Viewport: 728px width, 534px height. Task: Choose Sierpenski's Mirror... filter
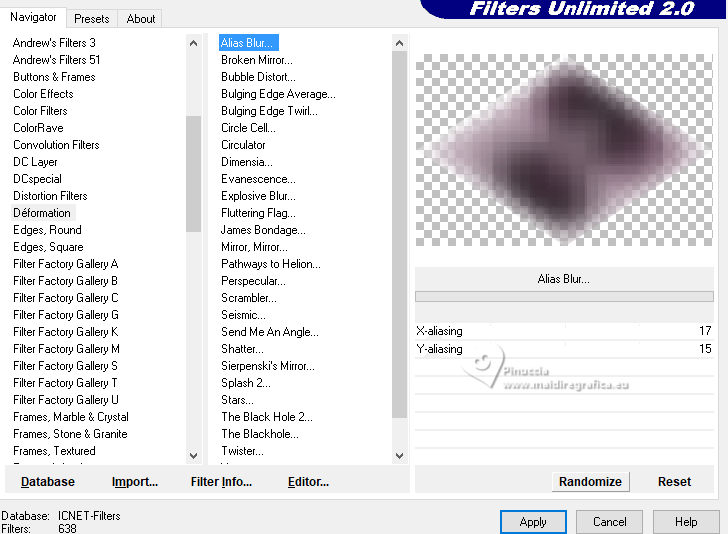point(268,366)
